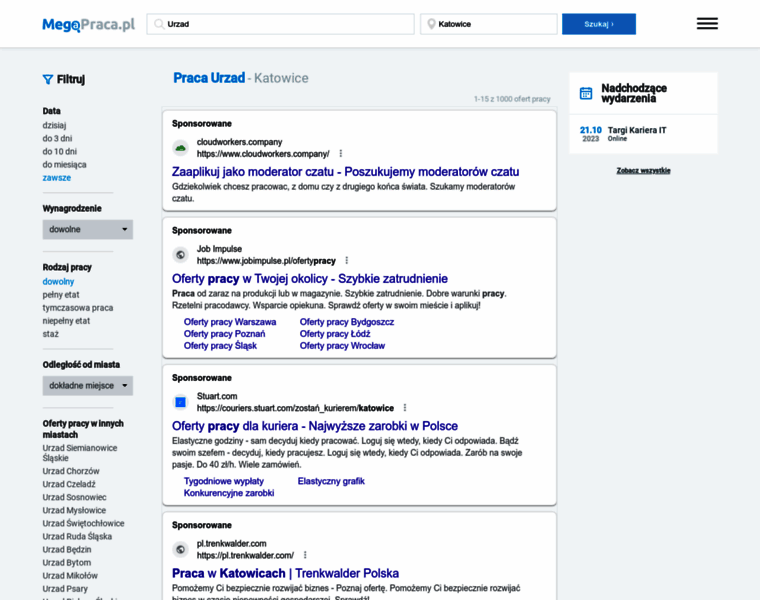Open Urzad Chorzów offers

(x=71, y=471)
